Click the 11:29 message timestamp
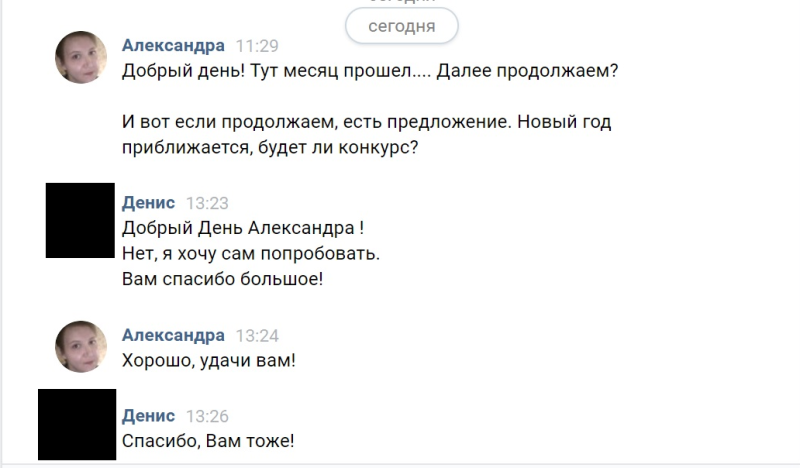This screenshot has height=468, width=800. [x=257, y=46]
